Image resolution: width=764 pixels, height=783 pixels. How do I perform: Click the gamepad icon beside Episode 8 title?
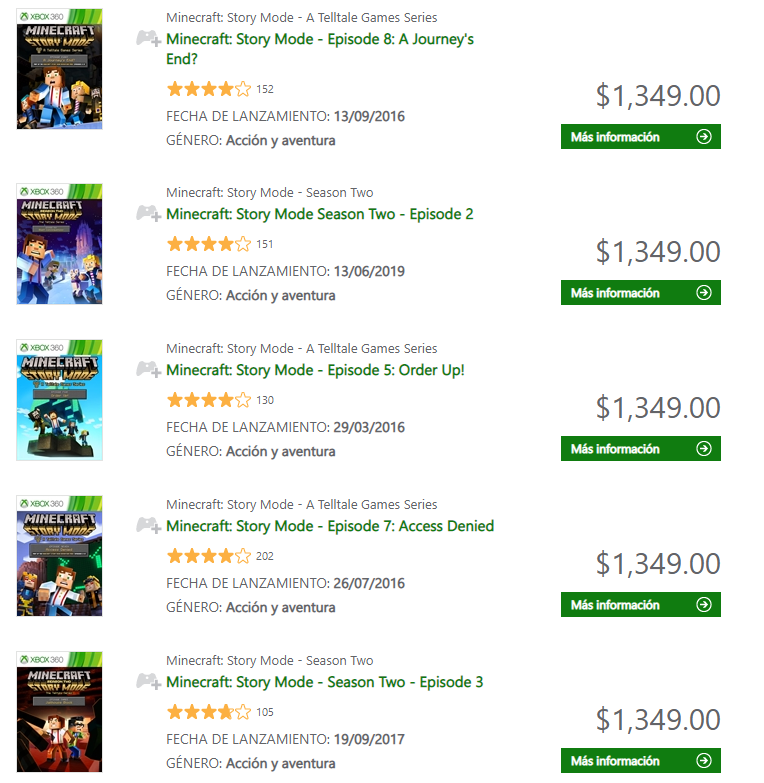(148, 39)
